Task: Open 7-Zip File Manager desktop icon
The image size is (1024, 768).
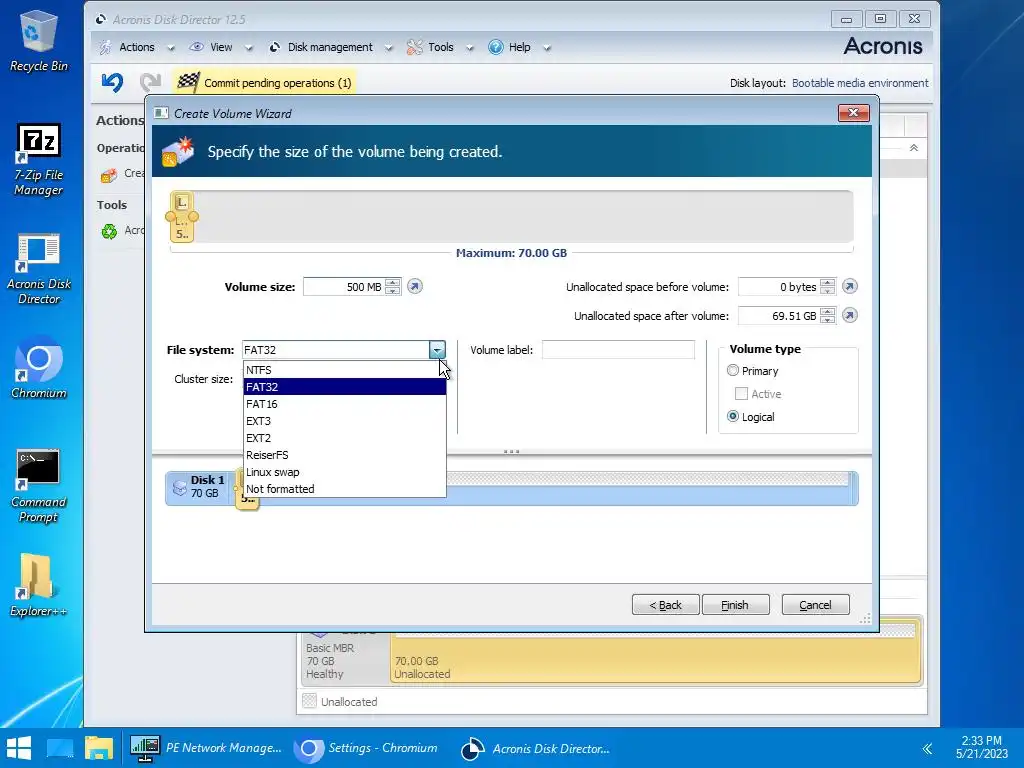Action: [x=39, y=160]
